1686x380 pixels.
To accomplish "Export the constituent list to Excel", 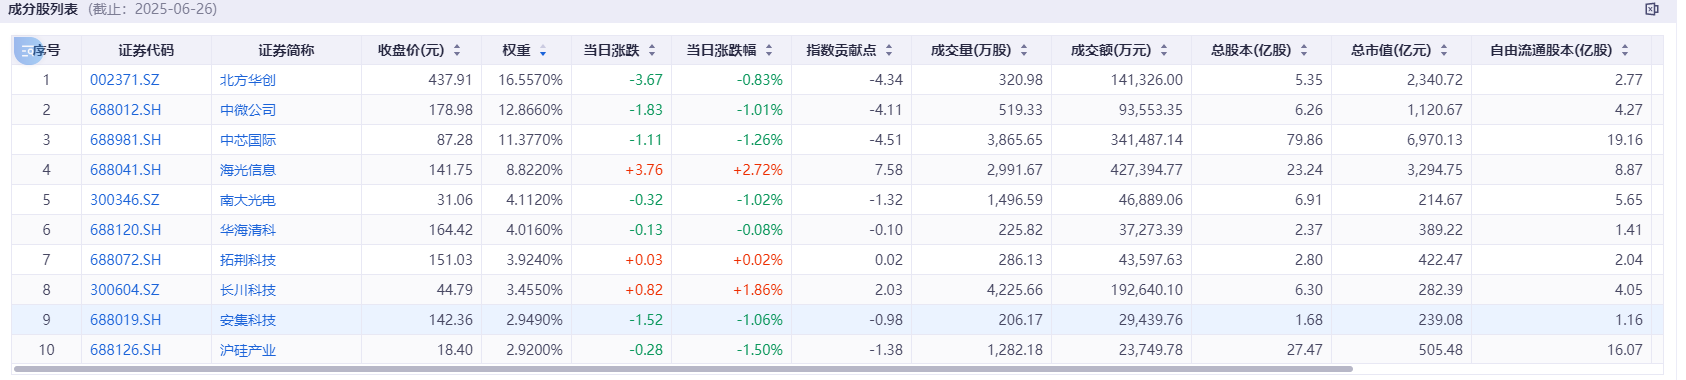I will [1652, 9].
